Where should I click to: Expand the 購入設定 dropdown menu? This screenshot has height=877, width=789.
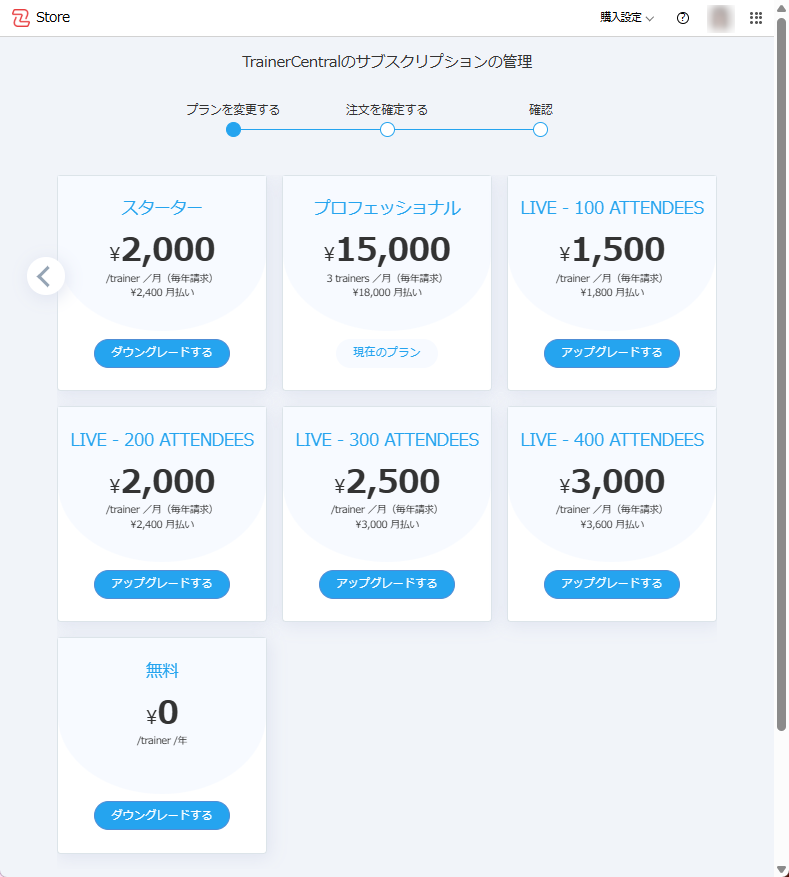click(627, 18)
